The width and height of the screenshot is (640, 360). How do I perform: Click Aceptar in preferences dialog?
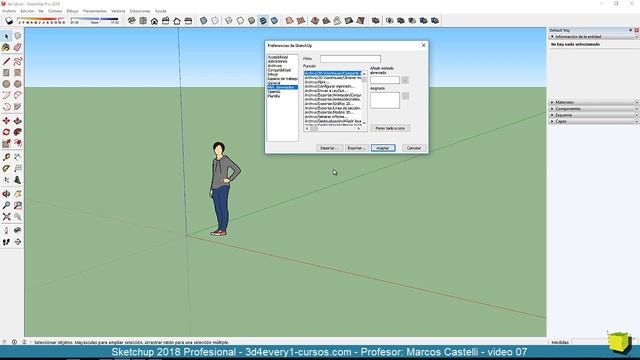383,148
